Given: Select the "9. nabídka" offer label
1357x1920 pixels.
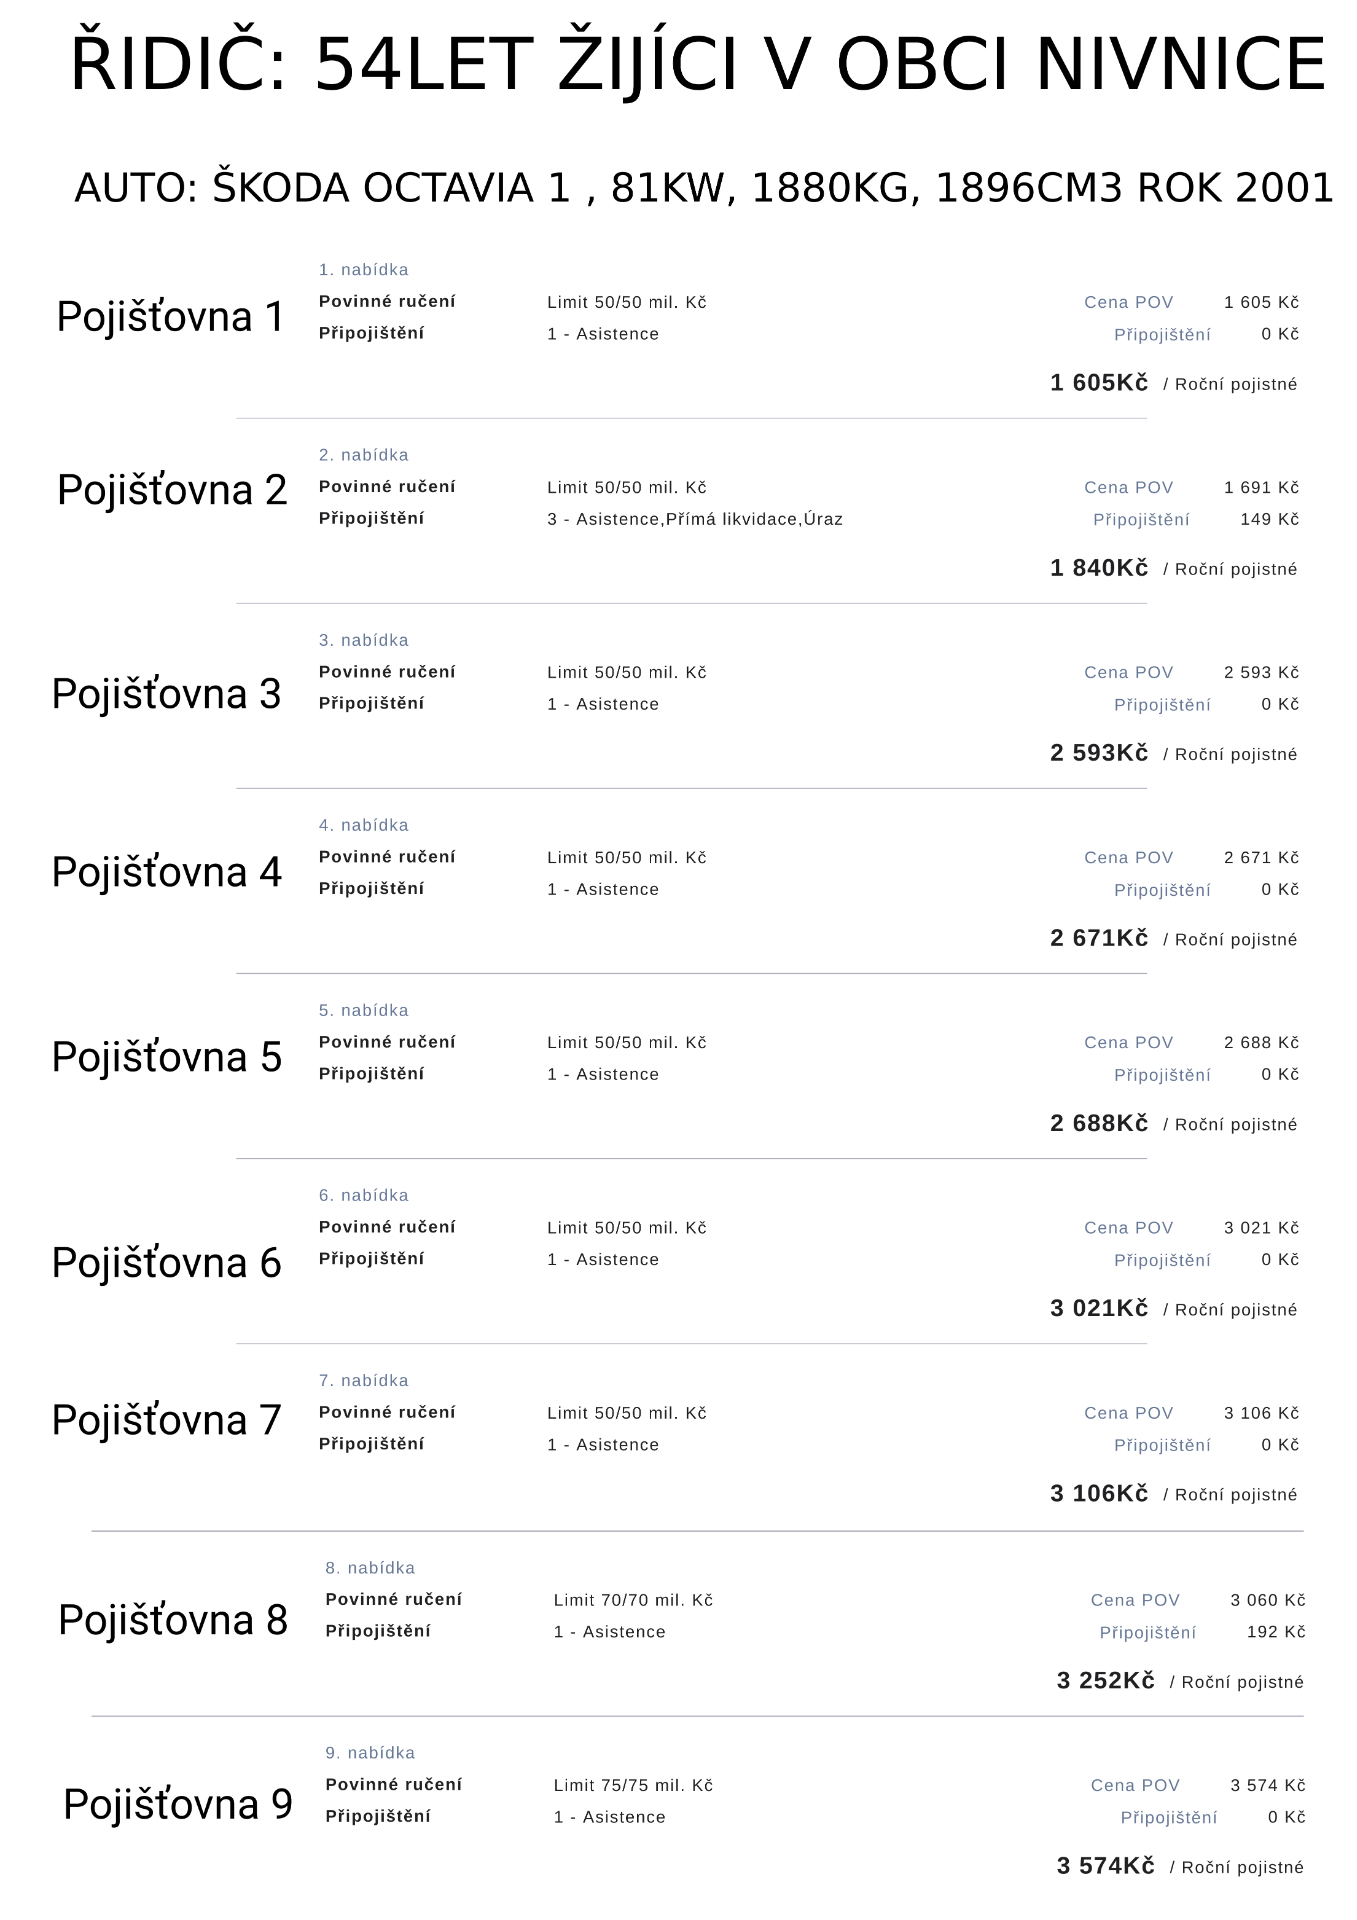Looking at the screenshot, I should pos(370,1753).
